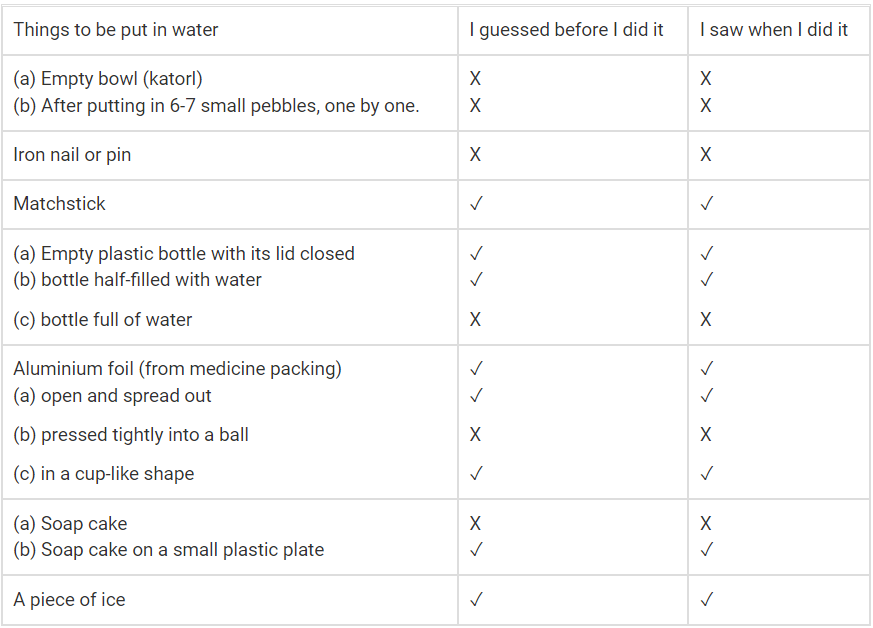Click checkmark for cup-like shape guessed column
This screenshot has height=628, width=873.
pyautogui.click(x=476, y=474)
